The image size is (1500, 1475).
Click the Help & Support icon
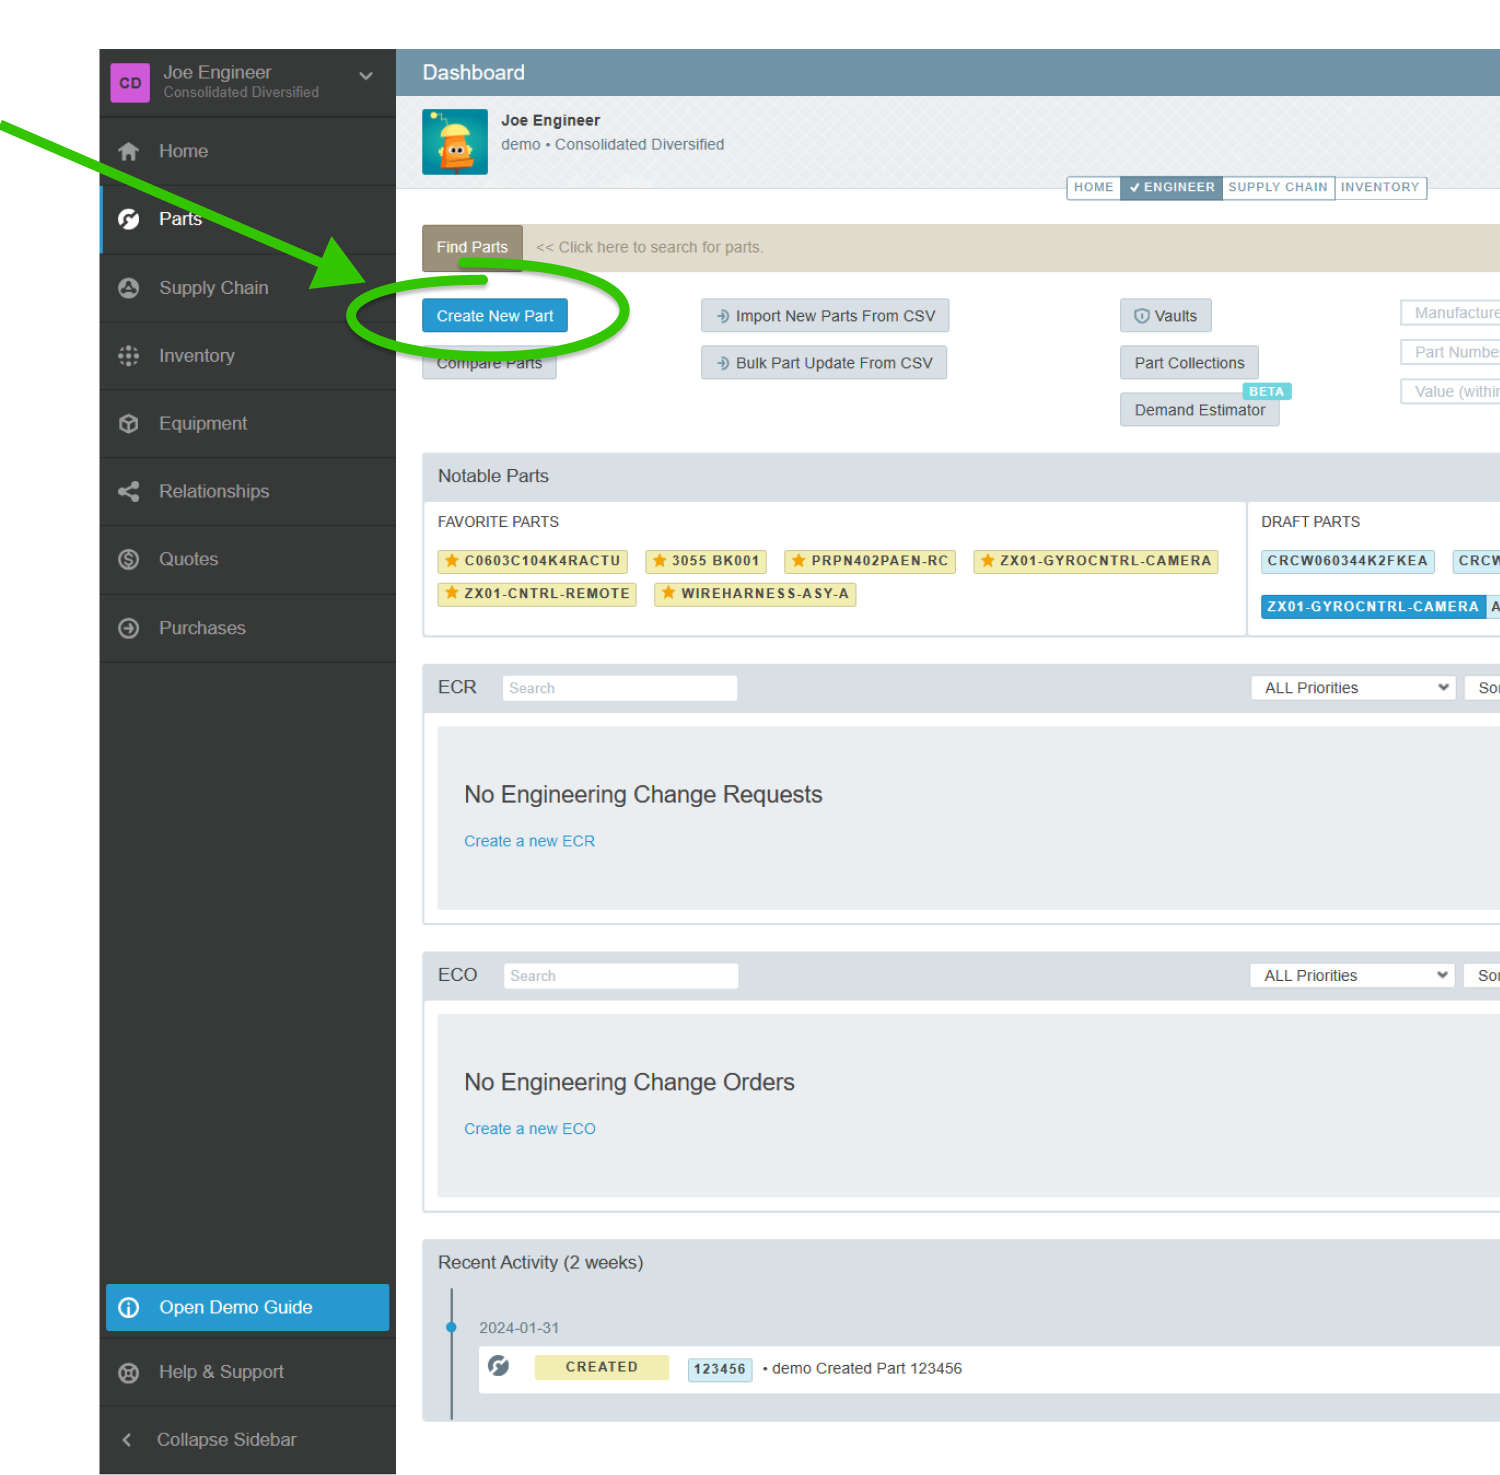click(129, 1372)
